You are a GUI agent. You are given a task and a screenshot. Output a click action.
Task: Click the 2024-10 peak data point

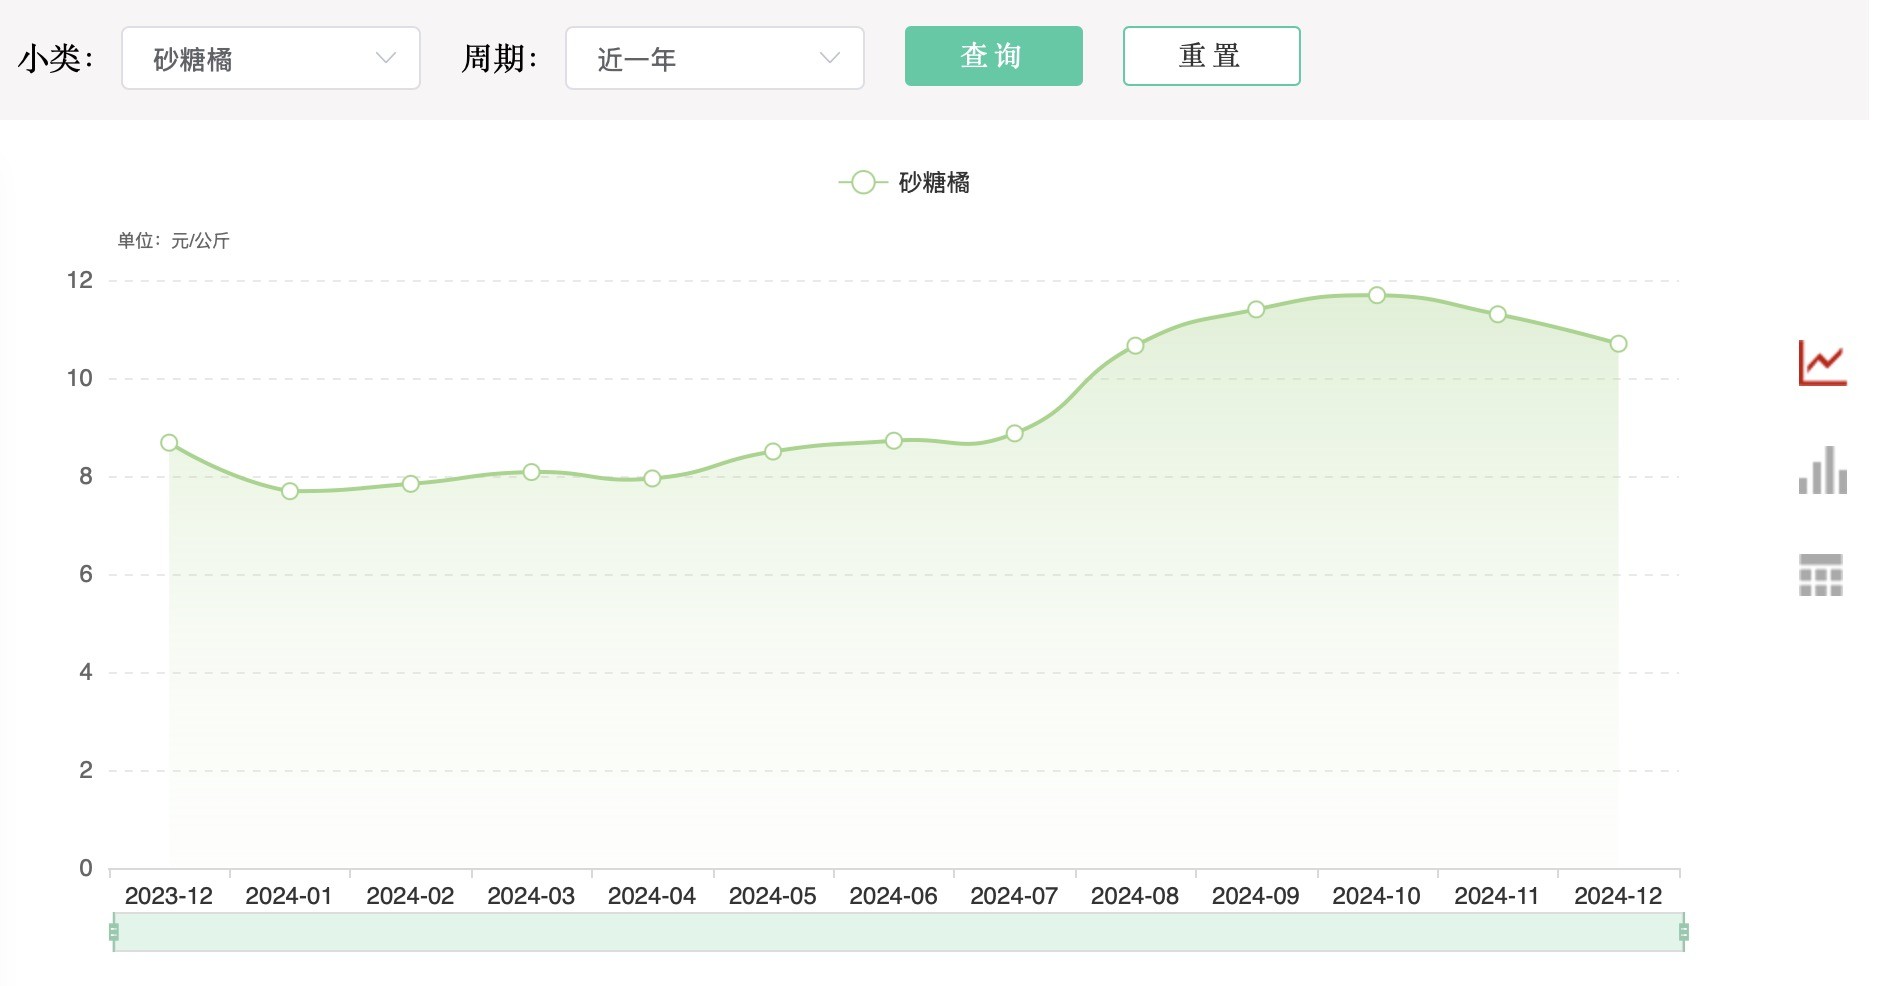click(1377, 295)
